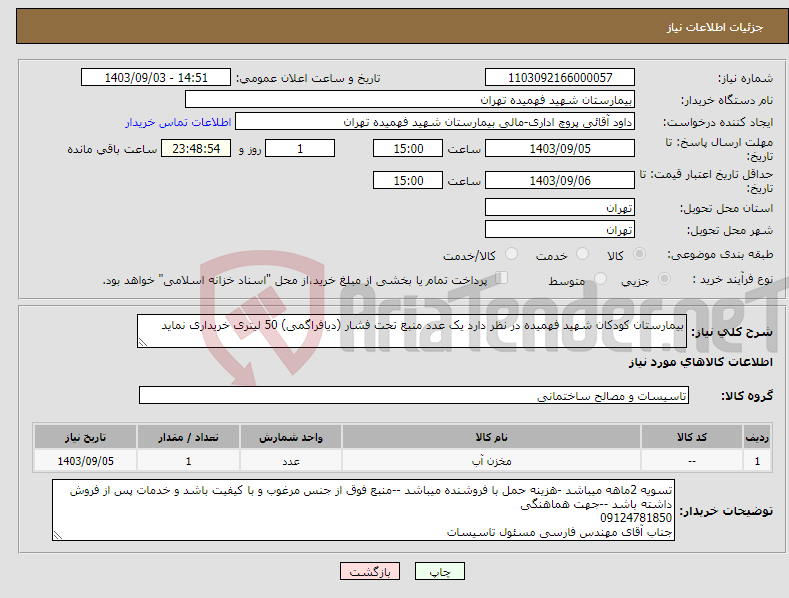This screenshot has height=598, width=789.
Task: Select the جزیی purchase type radio
Action: pyautogui.click(x=664, y=278)
